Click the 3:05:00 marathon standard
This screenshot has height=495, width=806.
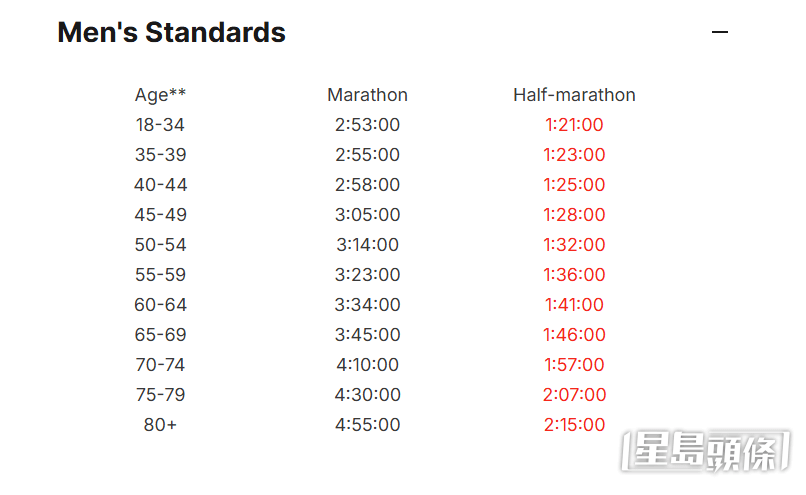pyautogui.click(x=367, y=215)
